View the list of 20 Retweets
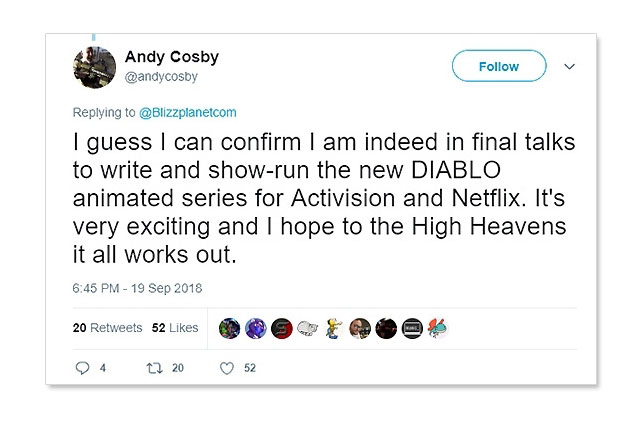This screenshot has width=640, height=423. [108, 328]
